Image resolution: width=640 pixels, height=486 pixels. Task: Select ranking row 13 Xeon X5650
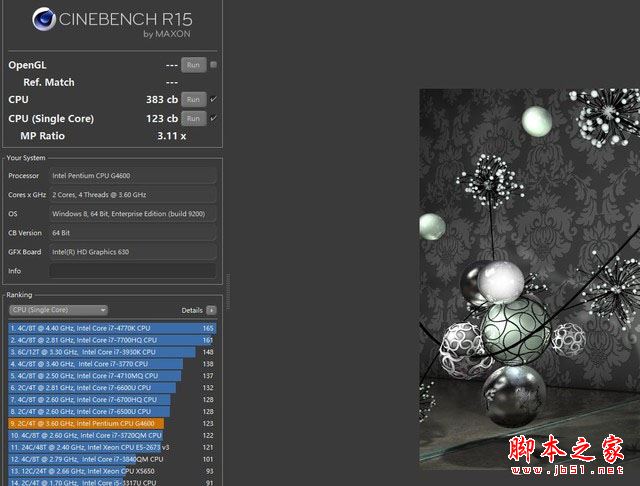point(112,471)
